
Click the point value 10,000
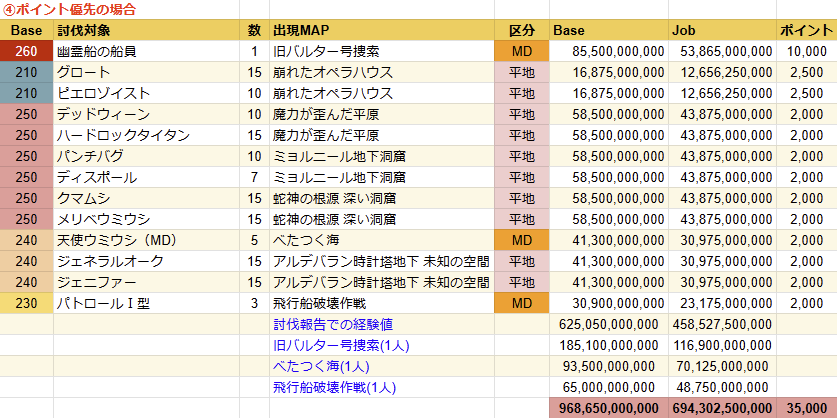click(806, 52)
